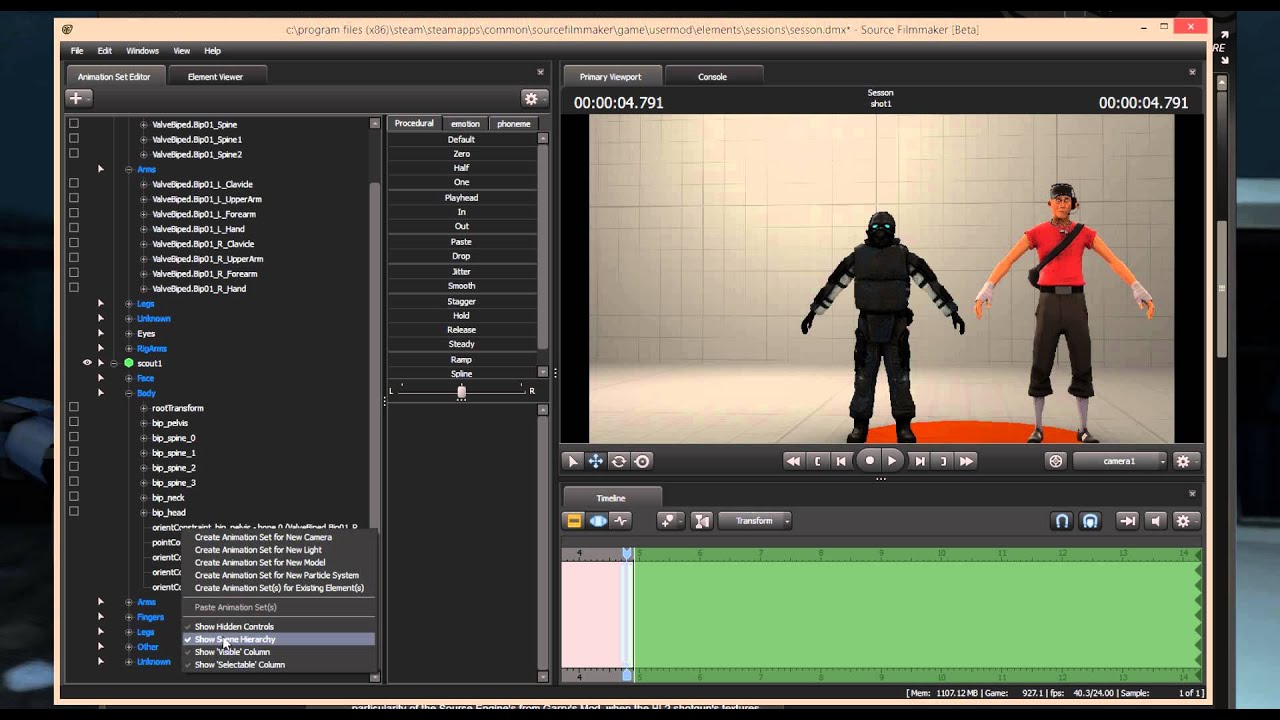
Task: Click the timeline playhead marker
Action: [627, 553]
